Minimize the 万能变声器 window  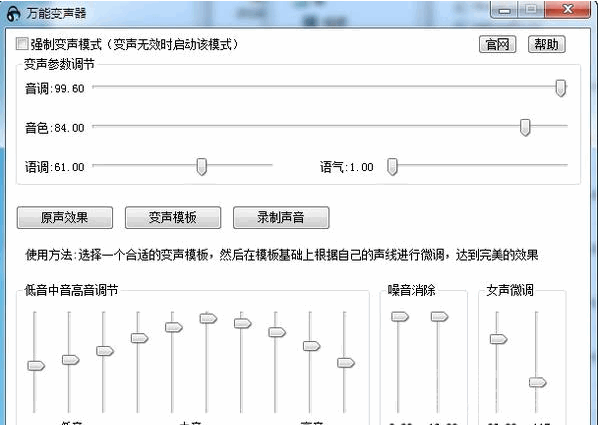[504, 10]
